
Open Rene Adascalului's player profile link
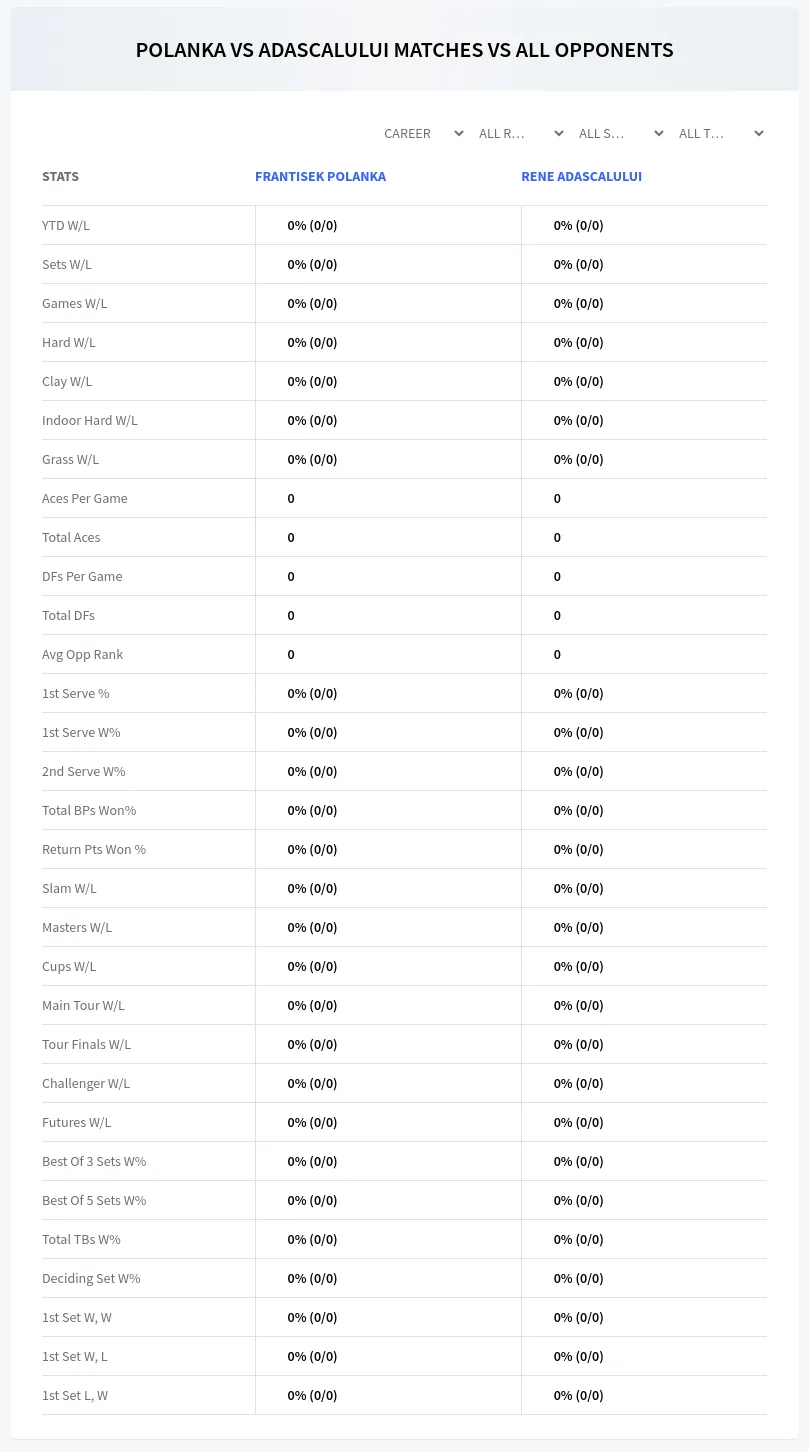[x=581, y=176]
